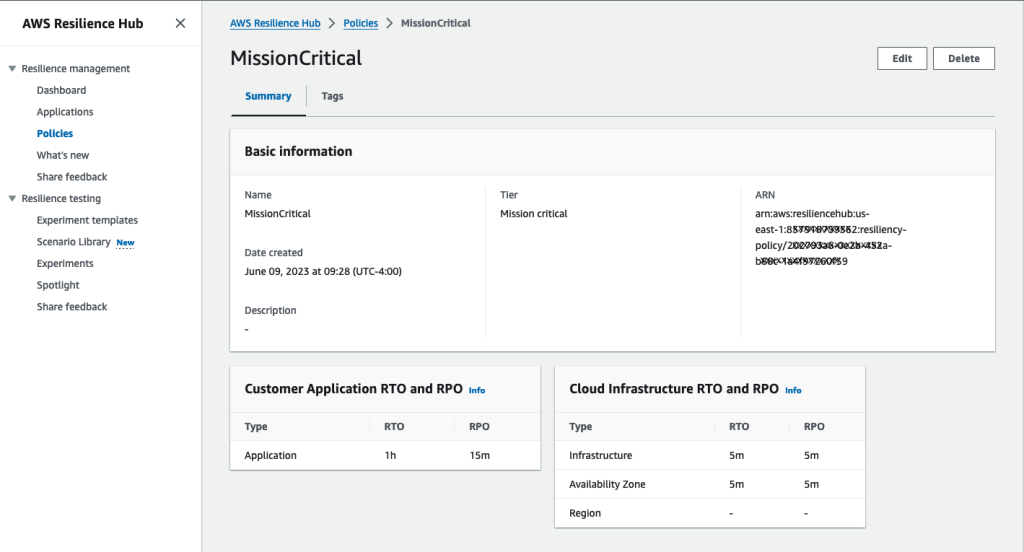Click MissionCritical breadcrumb text

[436, 23]
